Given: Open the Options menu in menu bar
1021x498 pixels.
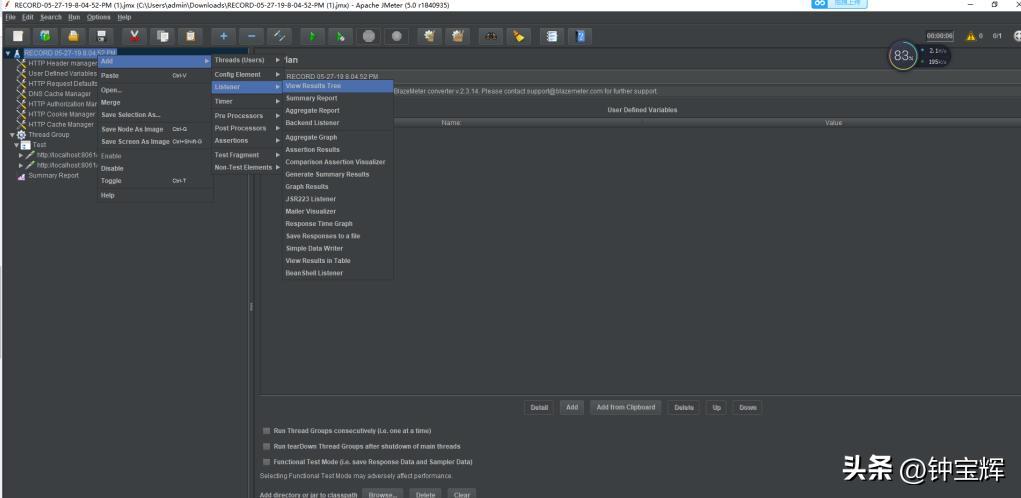Looking at the screenshot, I should [98, 18].
